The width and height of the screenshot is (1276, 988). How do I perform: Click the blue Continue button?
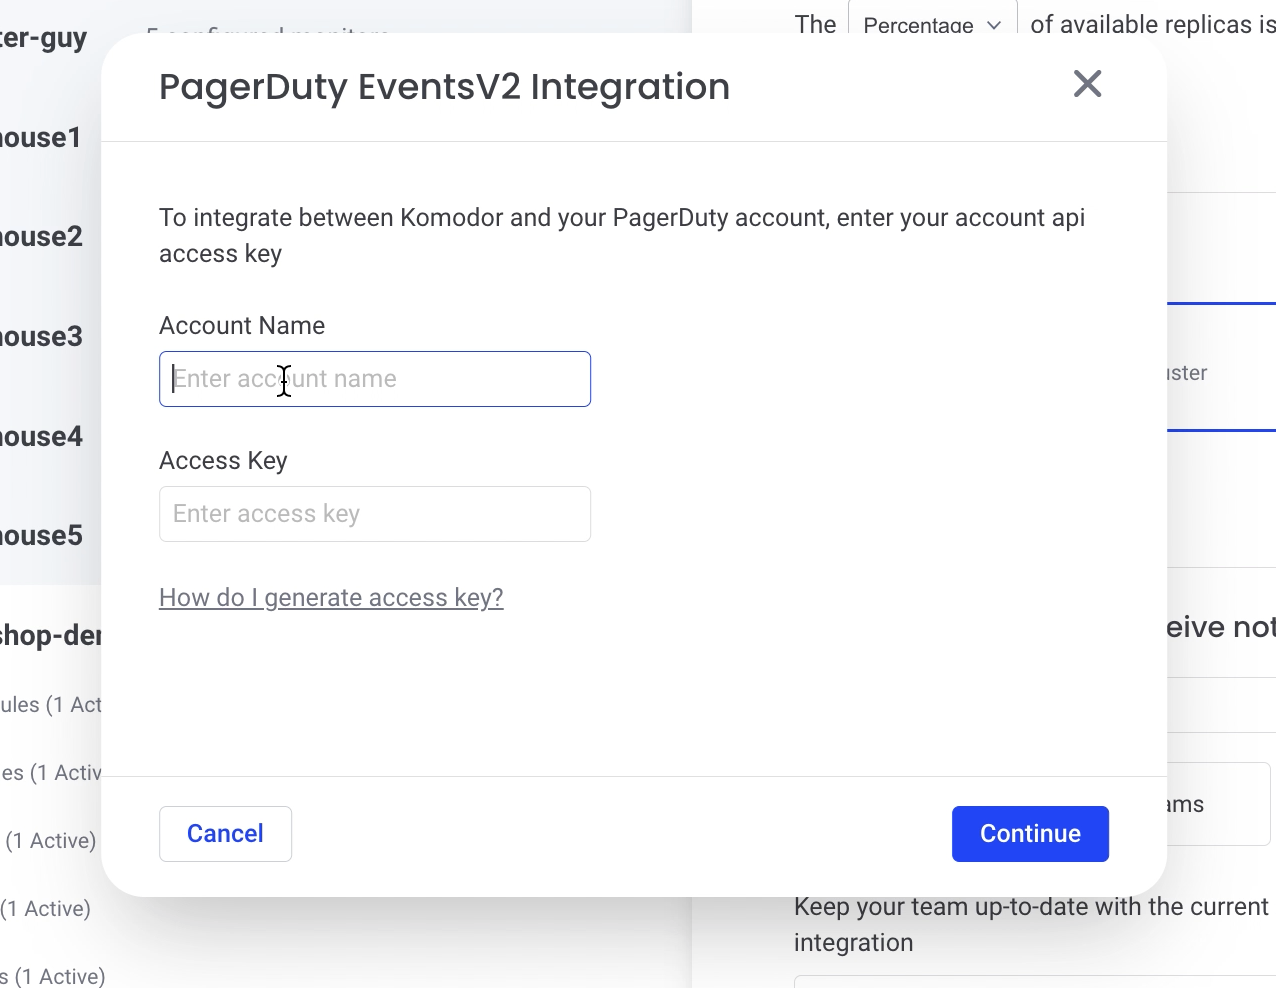(1030, 834)
